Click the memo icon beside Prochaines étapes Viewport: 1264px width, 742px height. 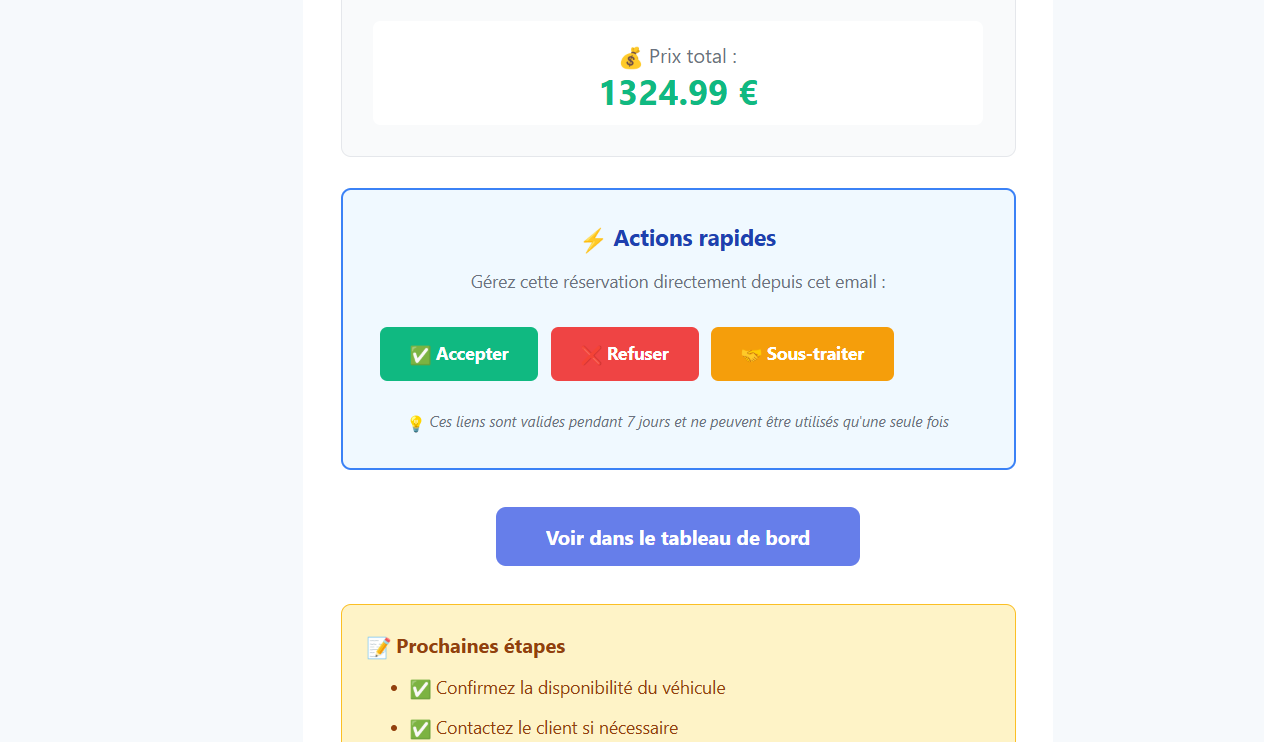tap(378, 648)
